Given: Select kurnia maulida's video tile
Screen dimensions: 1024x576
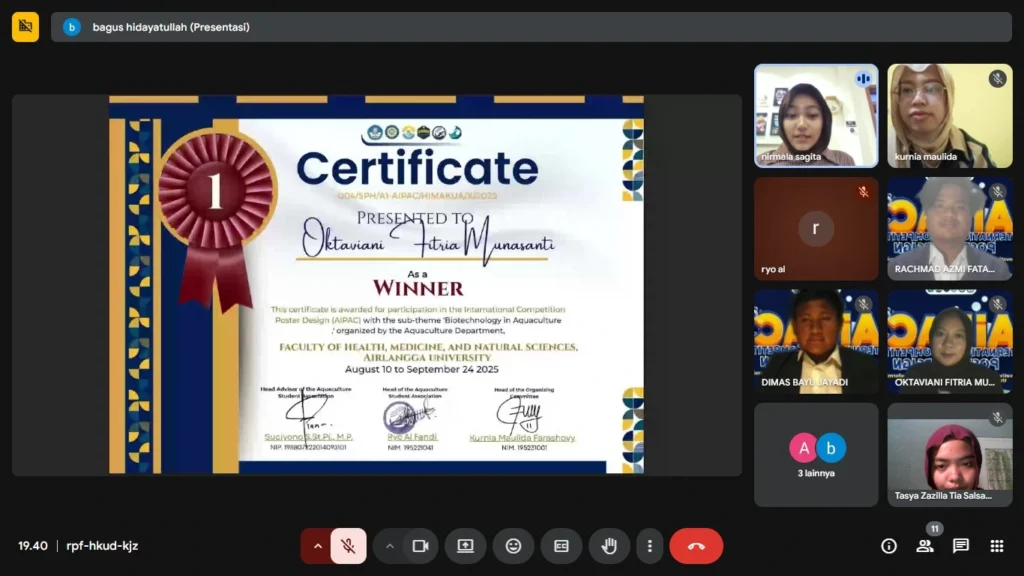Looking at the screenshot, I should pos(949,115).
